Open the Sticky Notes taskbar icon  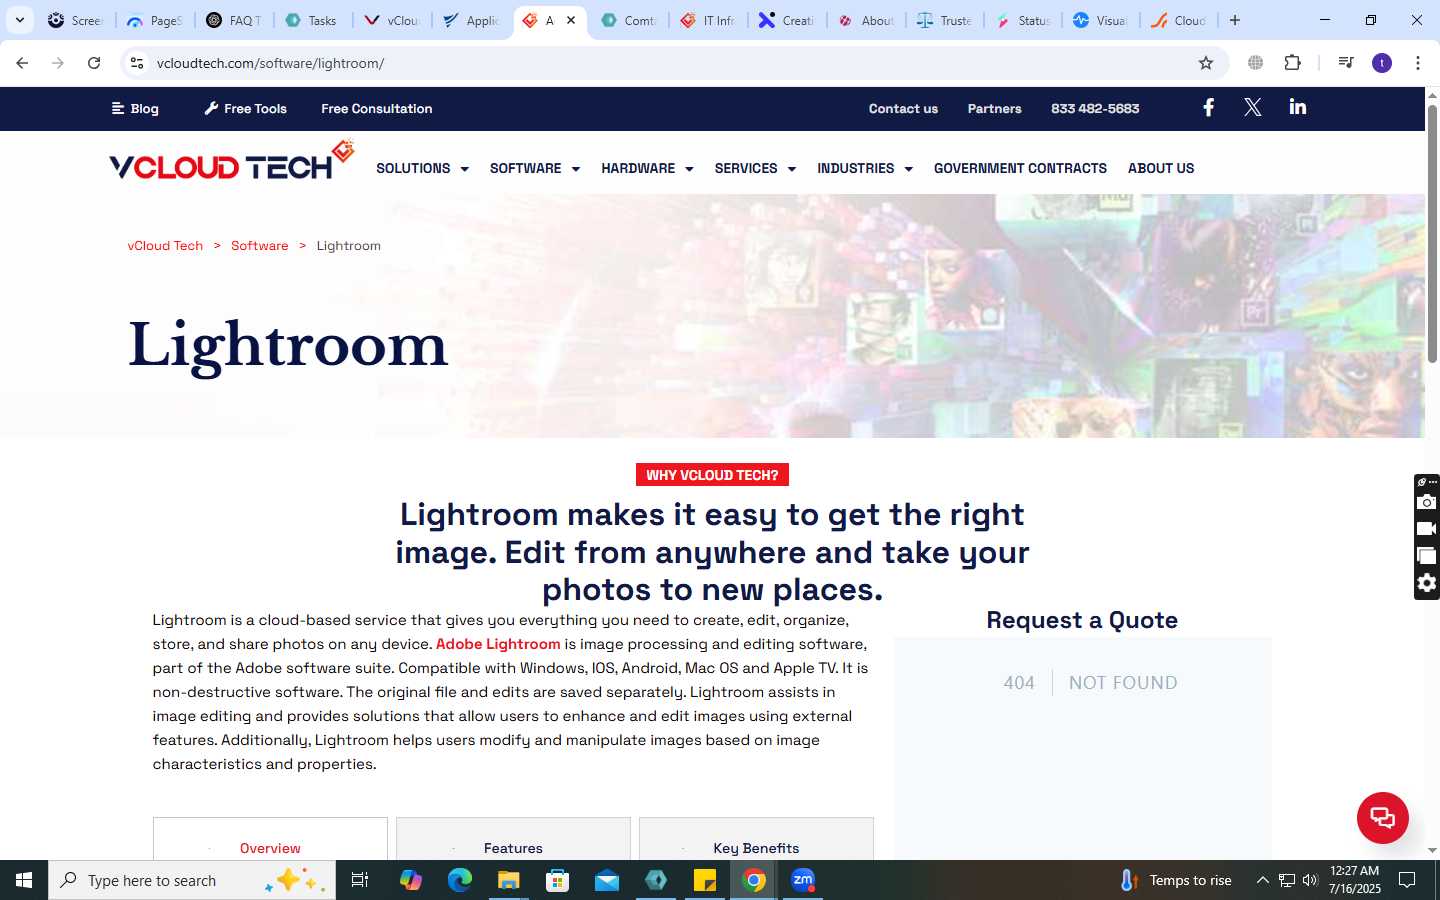[x=705, y=880]
